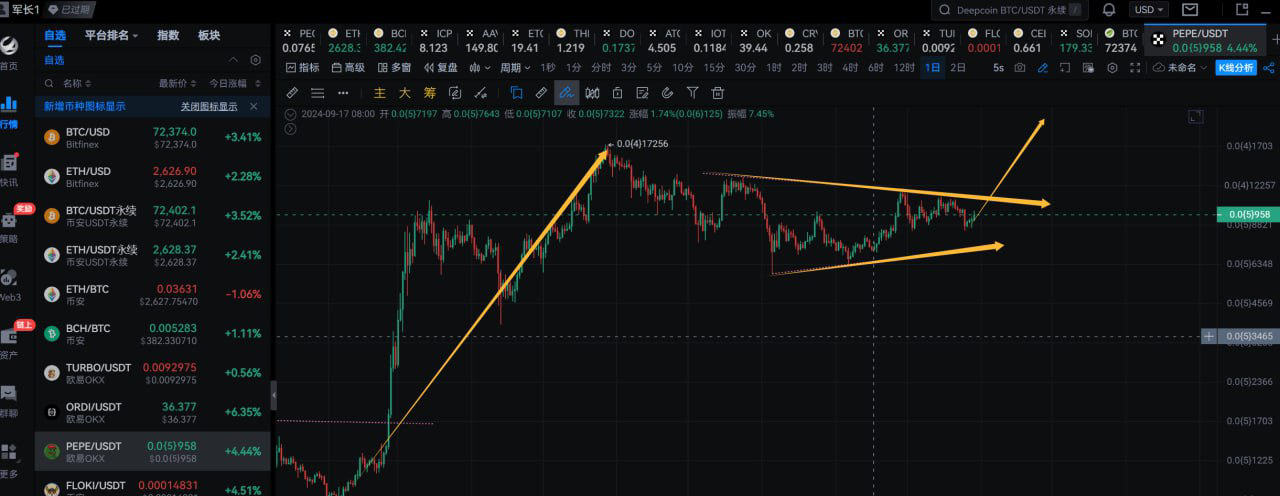1280x496 pixels.
Task: Open the Web3 sidebar icon
Action: click(x=9, y=284)
